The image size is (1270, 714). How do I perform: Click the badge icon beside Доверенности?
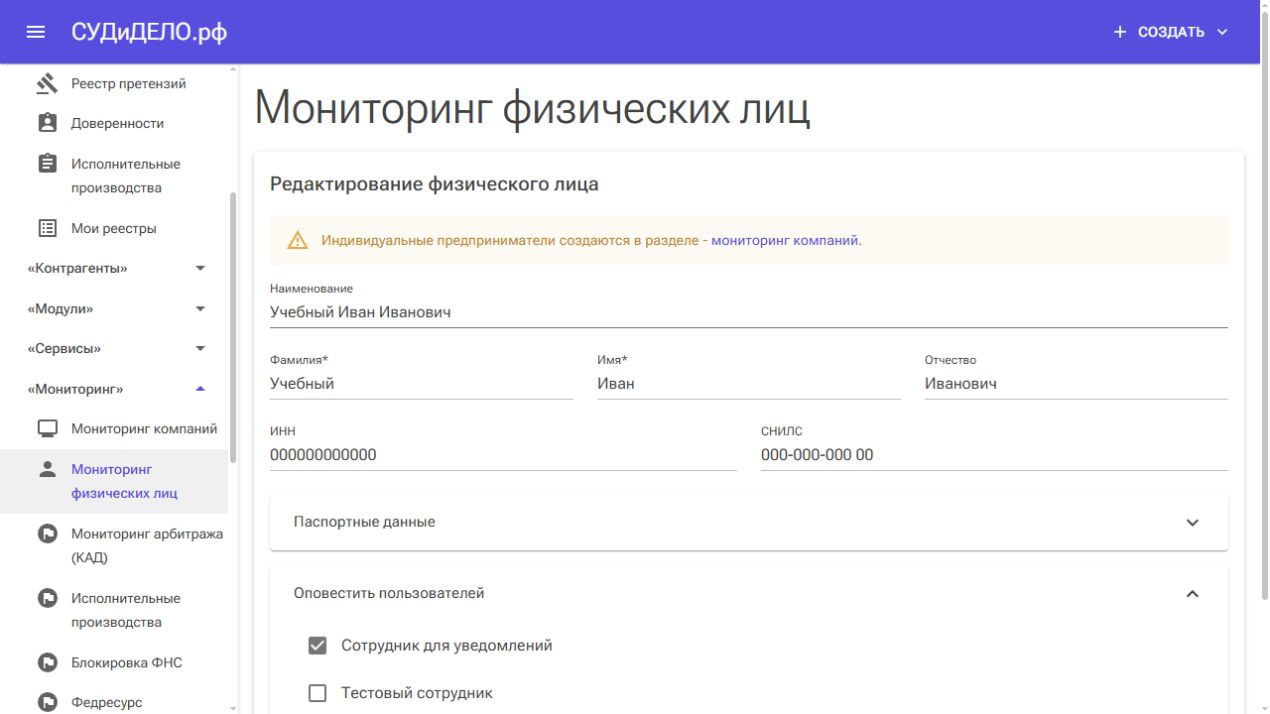click(x=47, y=123)
